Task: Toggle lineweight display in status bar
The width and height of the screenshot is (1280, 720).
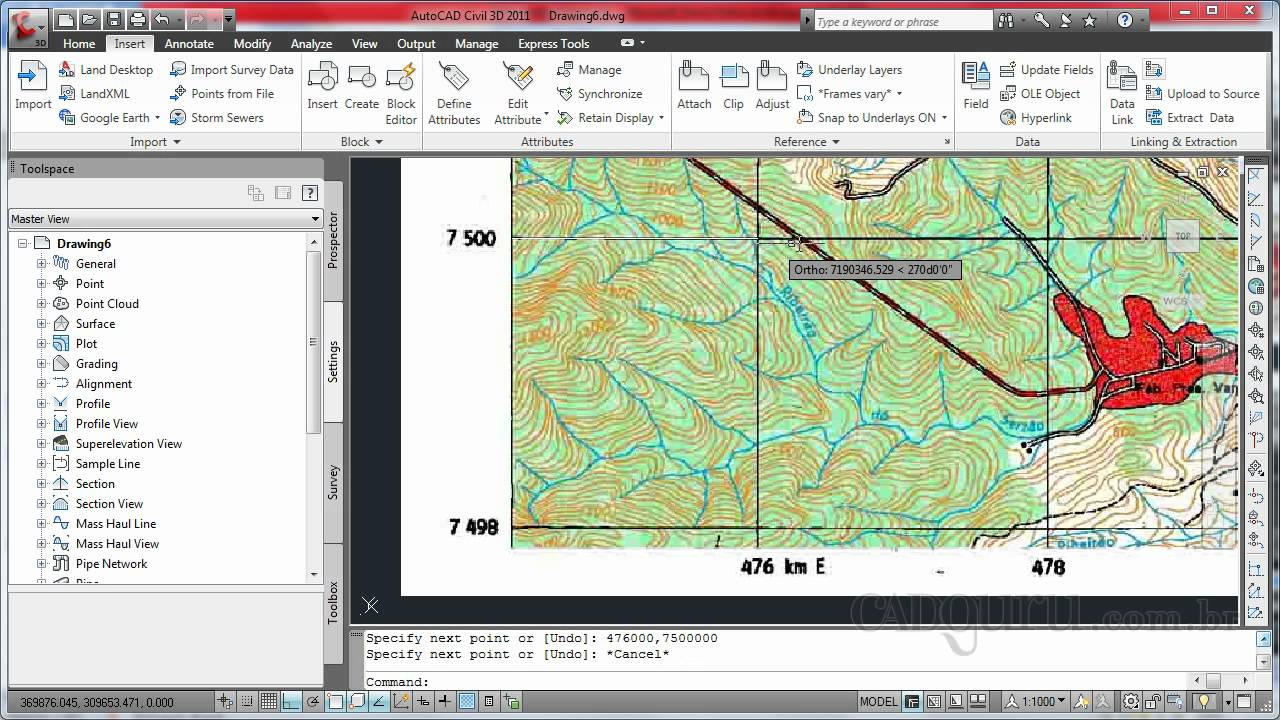Action: (445, 702)
